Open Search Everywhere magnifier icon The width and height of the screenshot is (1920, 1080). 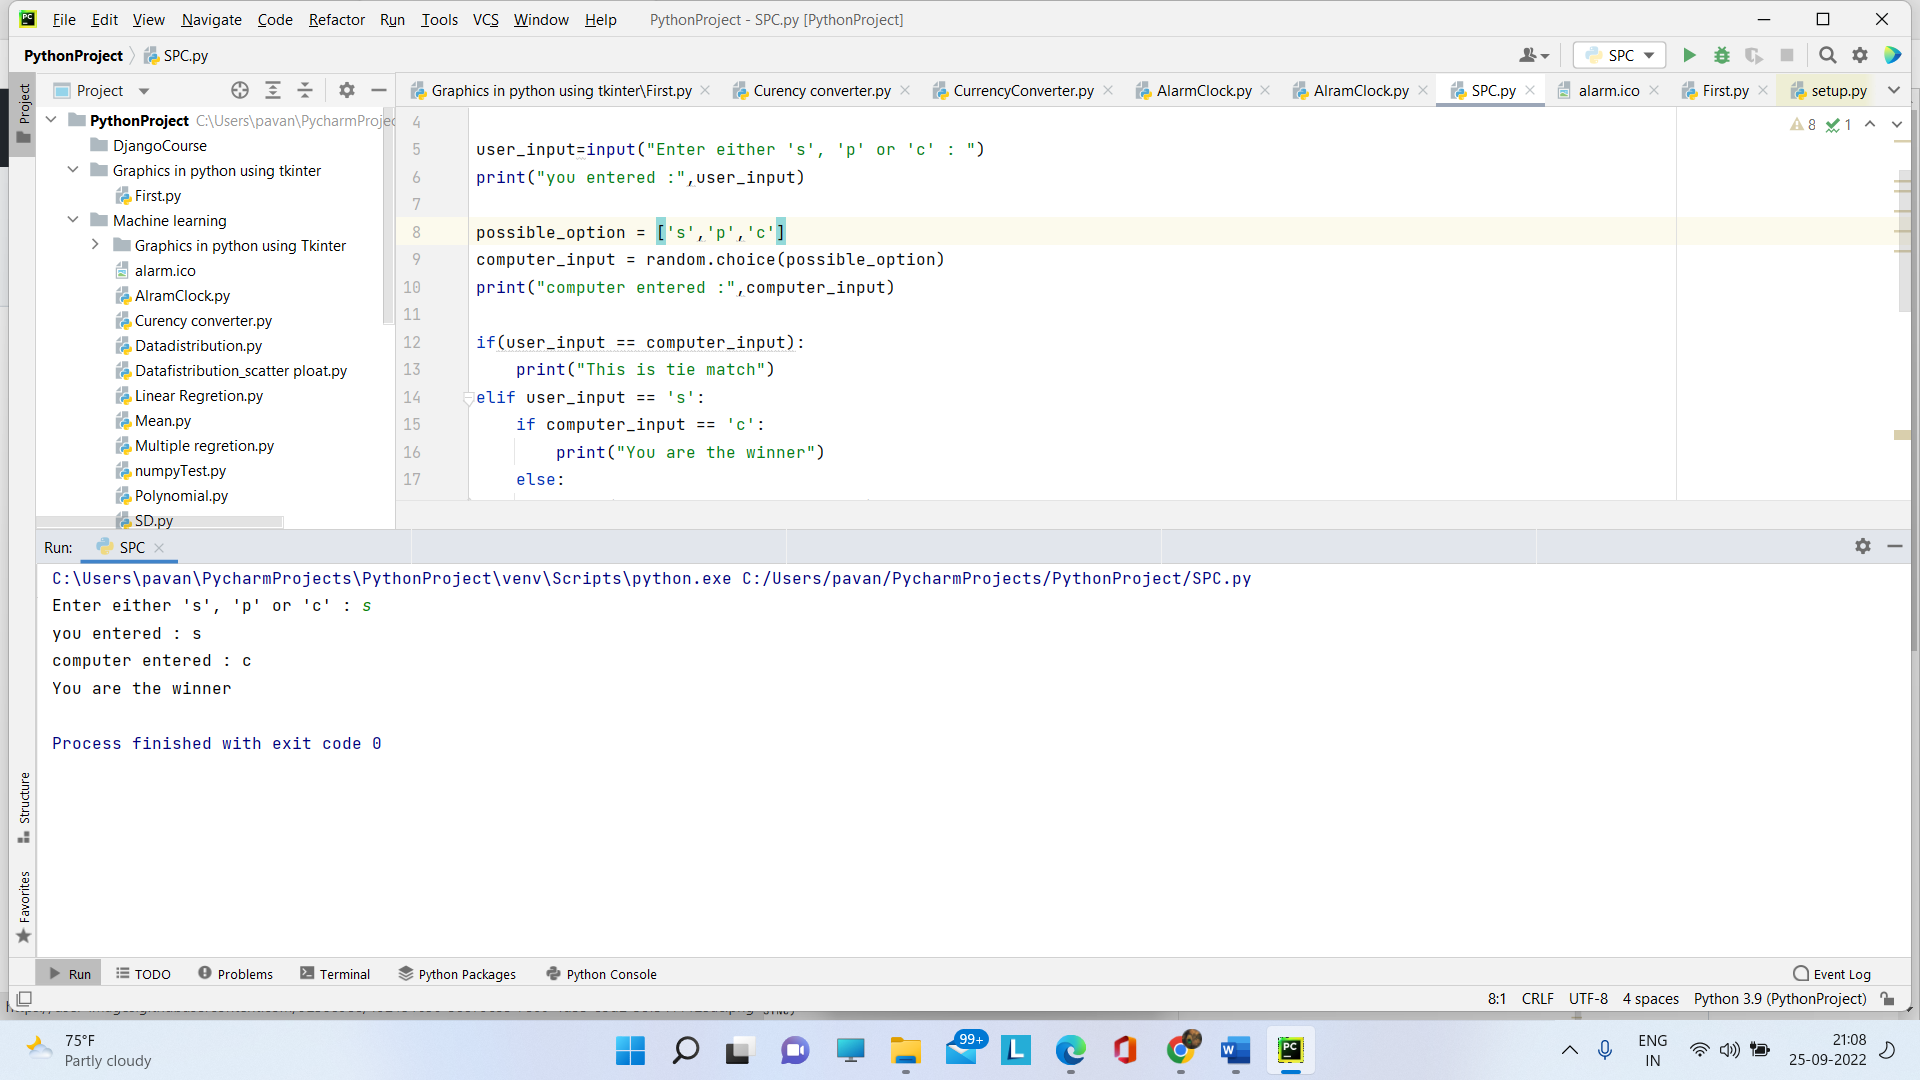(x=1827, y=55)
